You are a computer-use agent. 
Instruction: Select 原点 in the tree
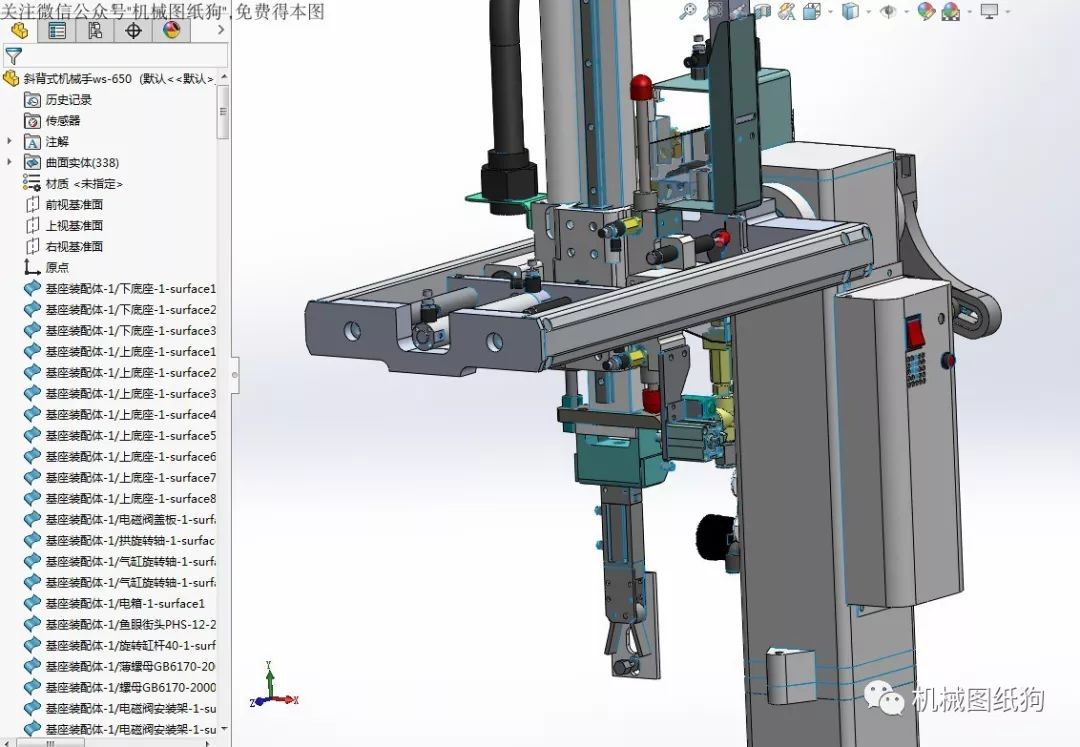47,267
